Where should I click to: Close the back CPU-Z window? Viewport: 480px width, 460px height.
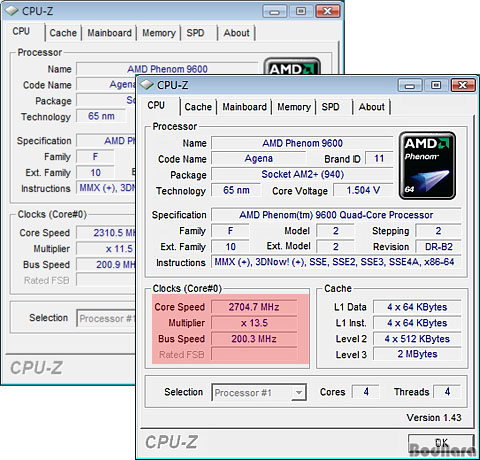(328, 12)
